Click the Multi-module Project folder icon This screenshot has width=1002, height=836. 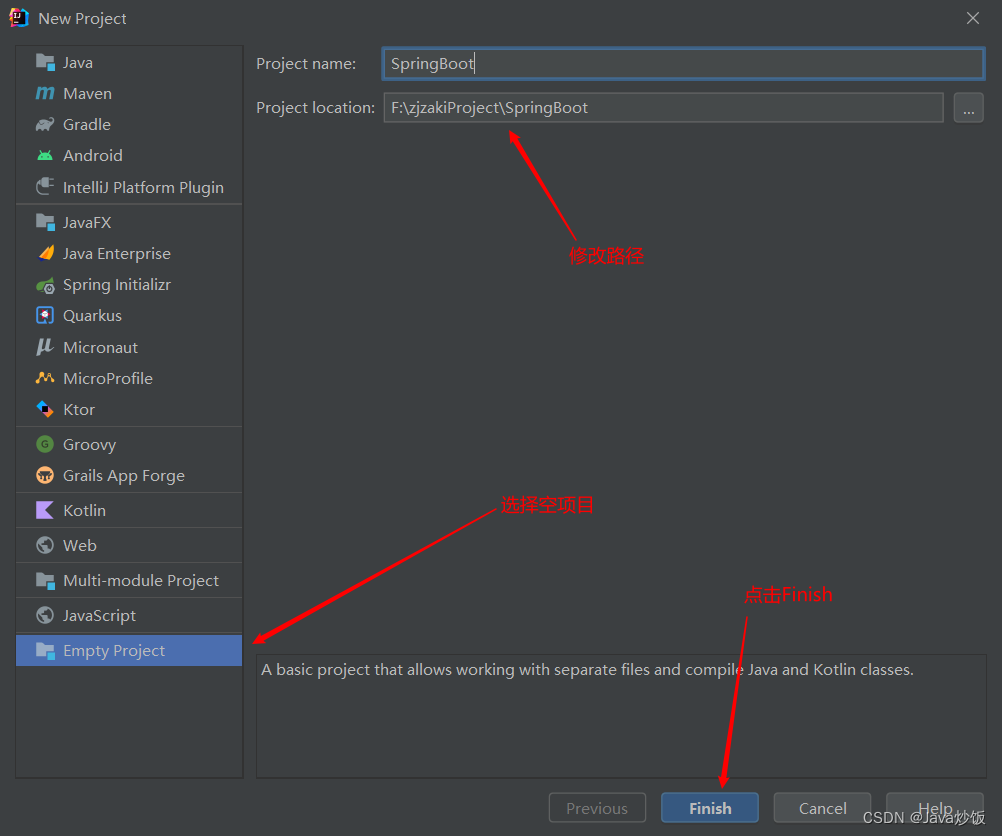click(x=45, y=580)
